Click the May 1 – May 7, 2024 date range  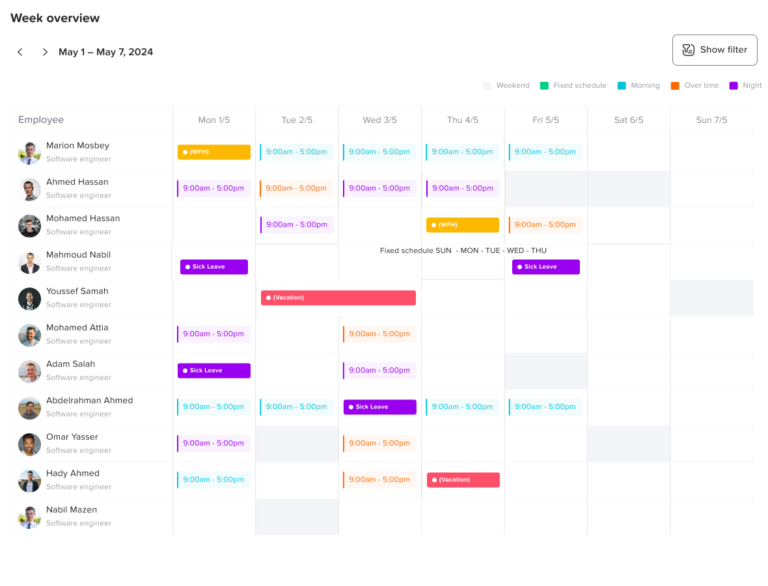tap(106, 52)
